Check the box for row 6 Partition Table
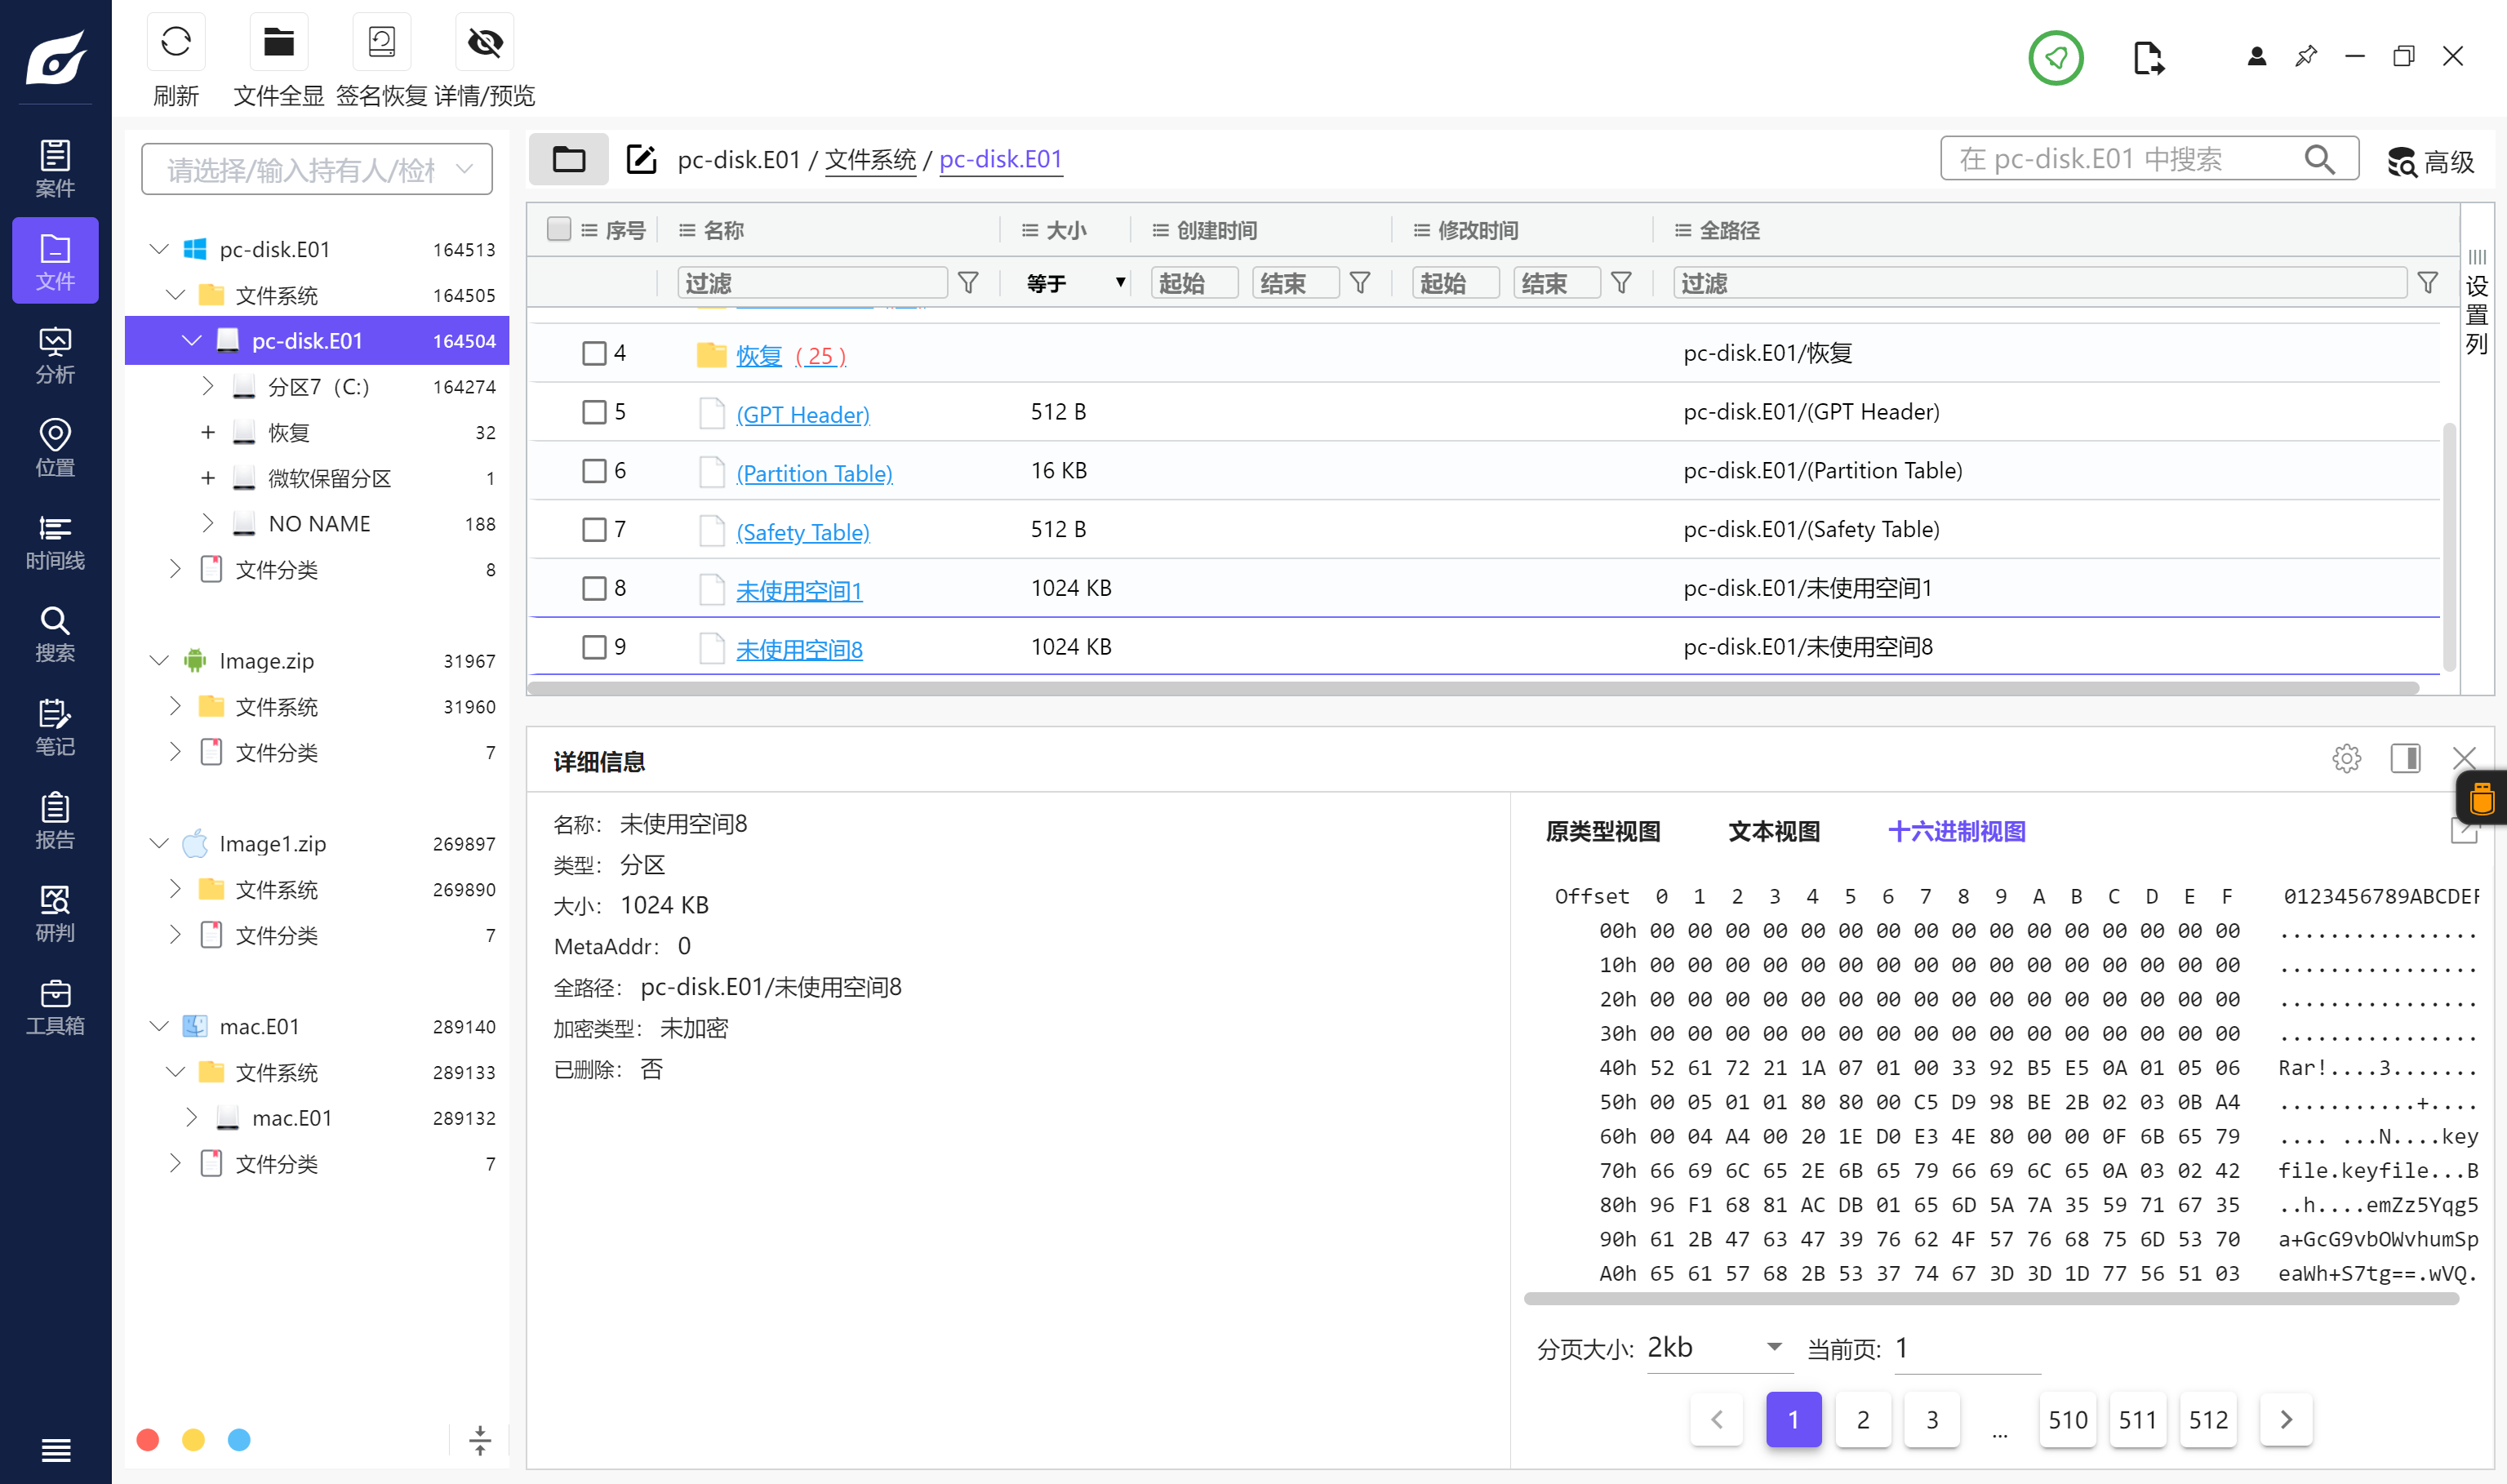This screenshot has width=2507, height=1484. coord(594,471)
